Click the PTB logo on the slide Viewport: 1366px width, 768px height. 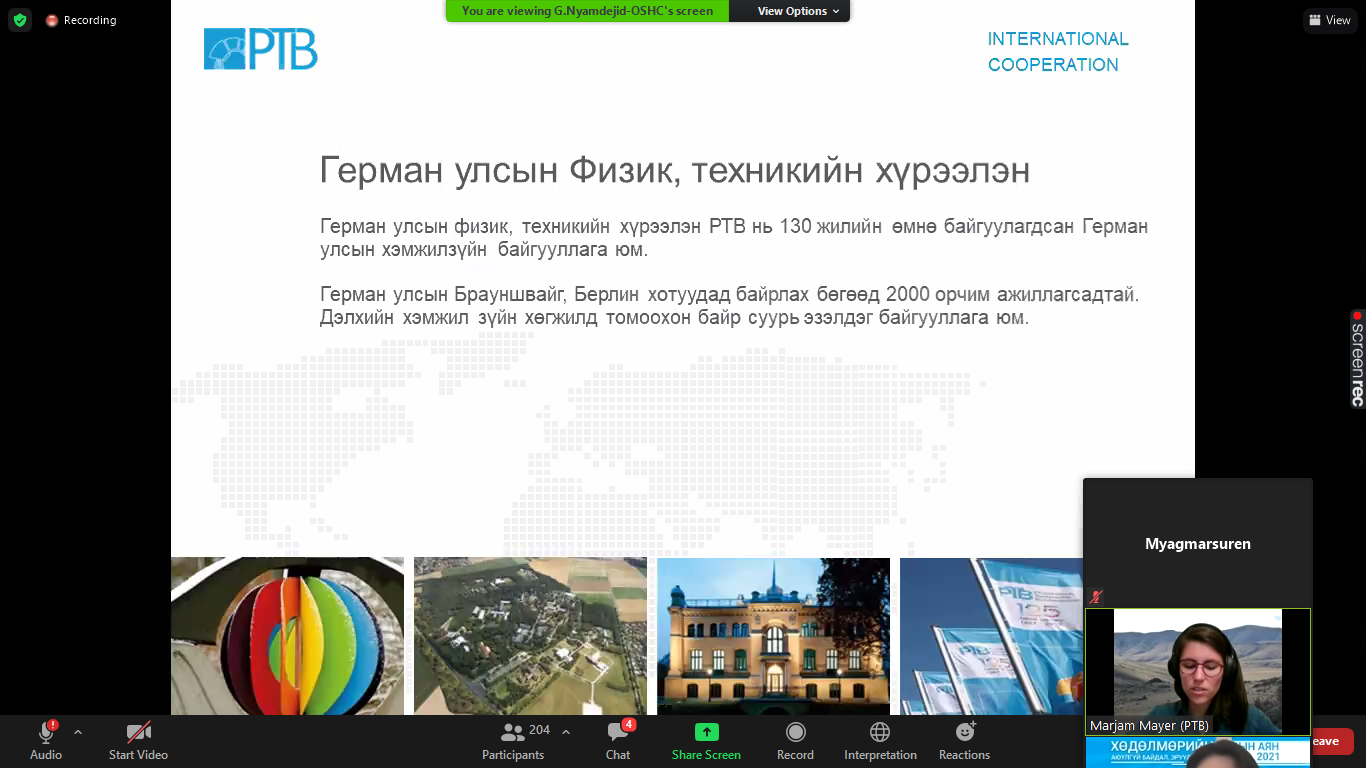261,49
